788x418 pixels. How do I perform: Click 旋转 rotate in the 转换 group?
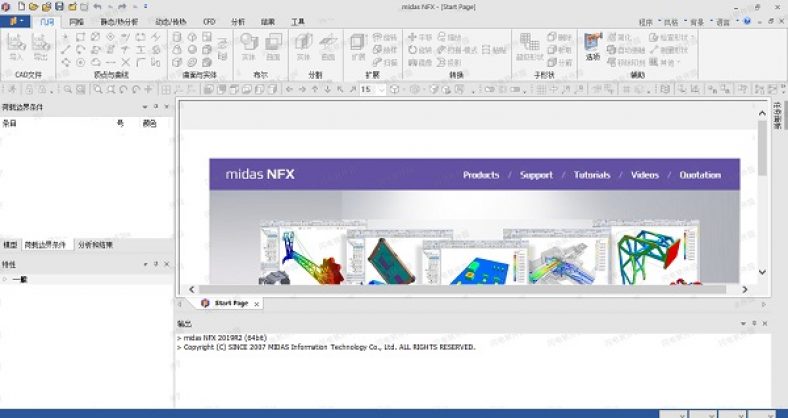[420, 50]
